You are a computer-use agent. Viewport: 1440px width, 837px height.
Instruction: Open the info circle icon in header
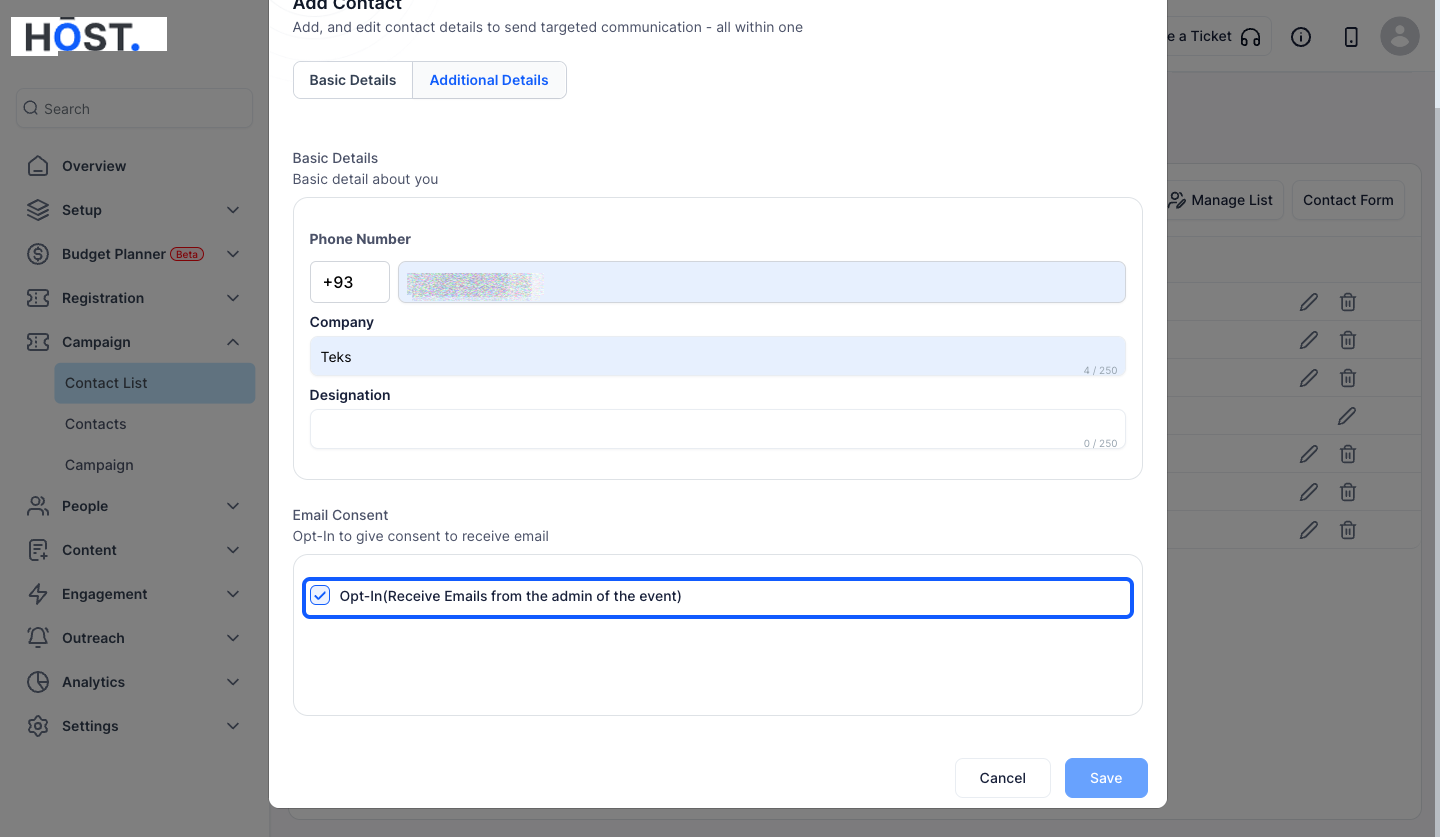tap(1301, 37)
